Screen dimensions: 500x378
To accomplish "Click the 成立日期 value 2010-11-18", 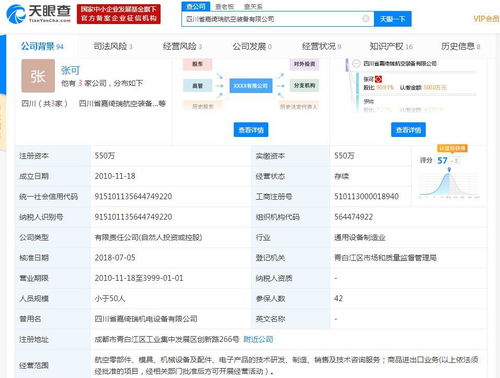I will [115, 176].
